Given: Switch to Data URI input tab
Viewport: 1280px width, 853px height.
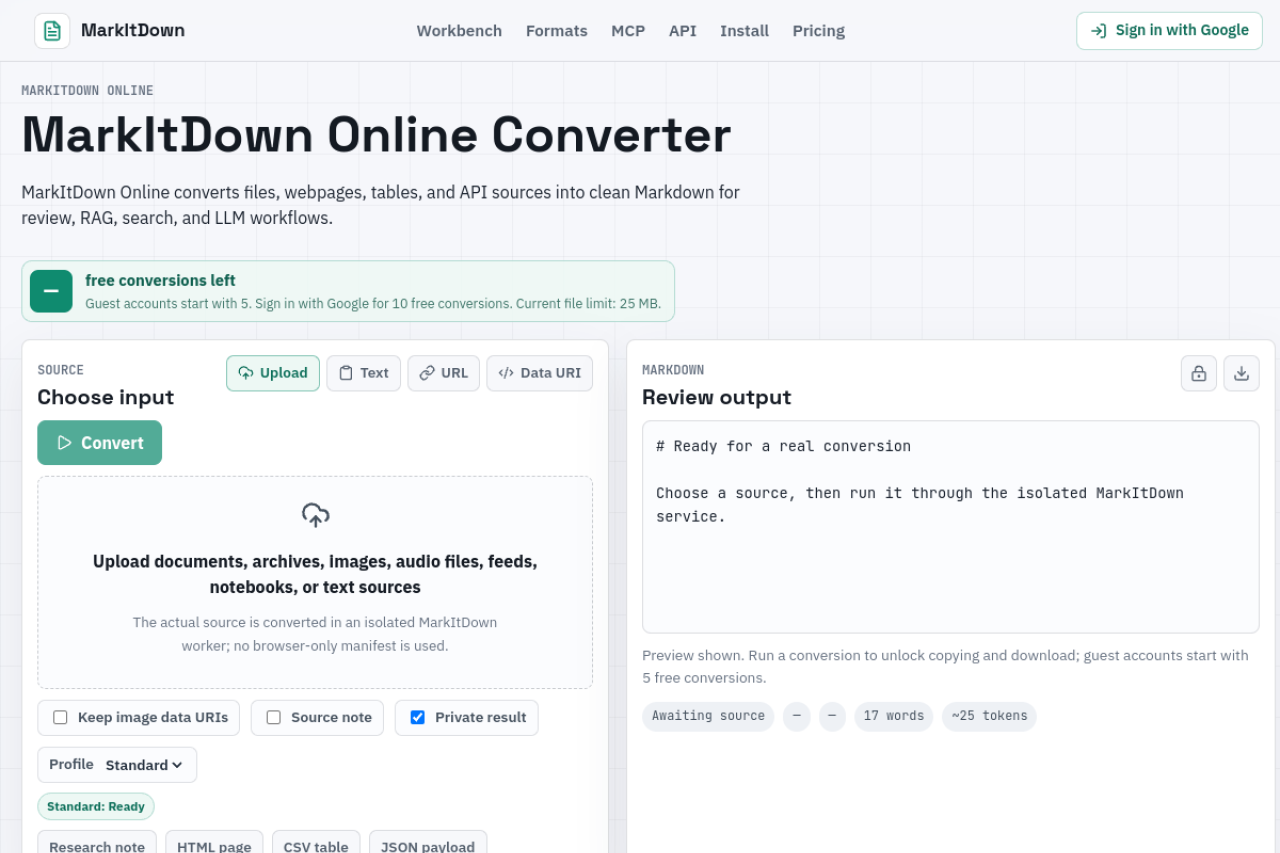Looking at the screenshot, I should [540, 373].
